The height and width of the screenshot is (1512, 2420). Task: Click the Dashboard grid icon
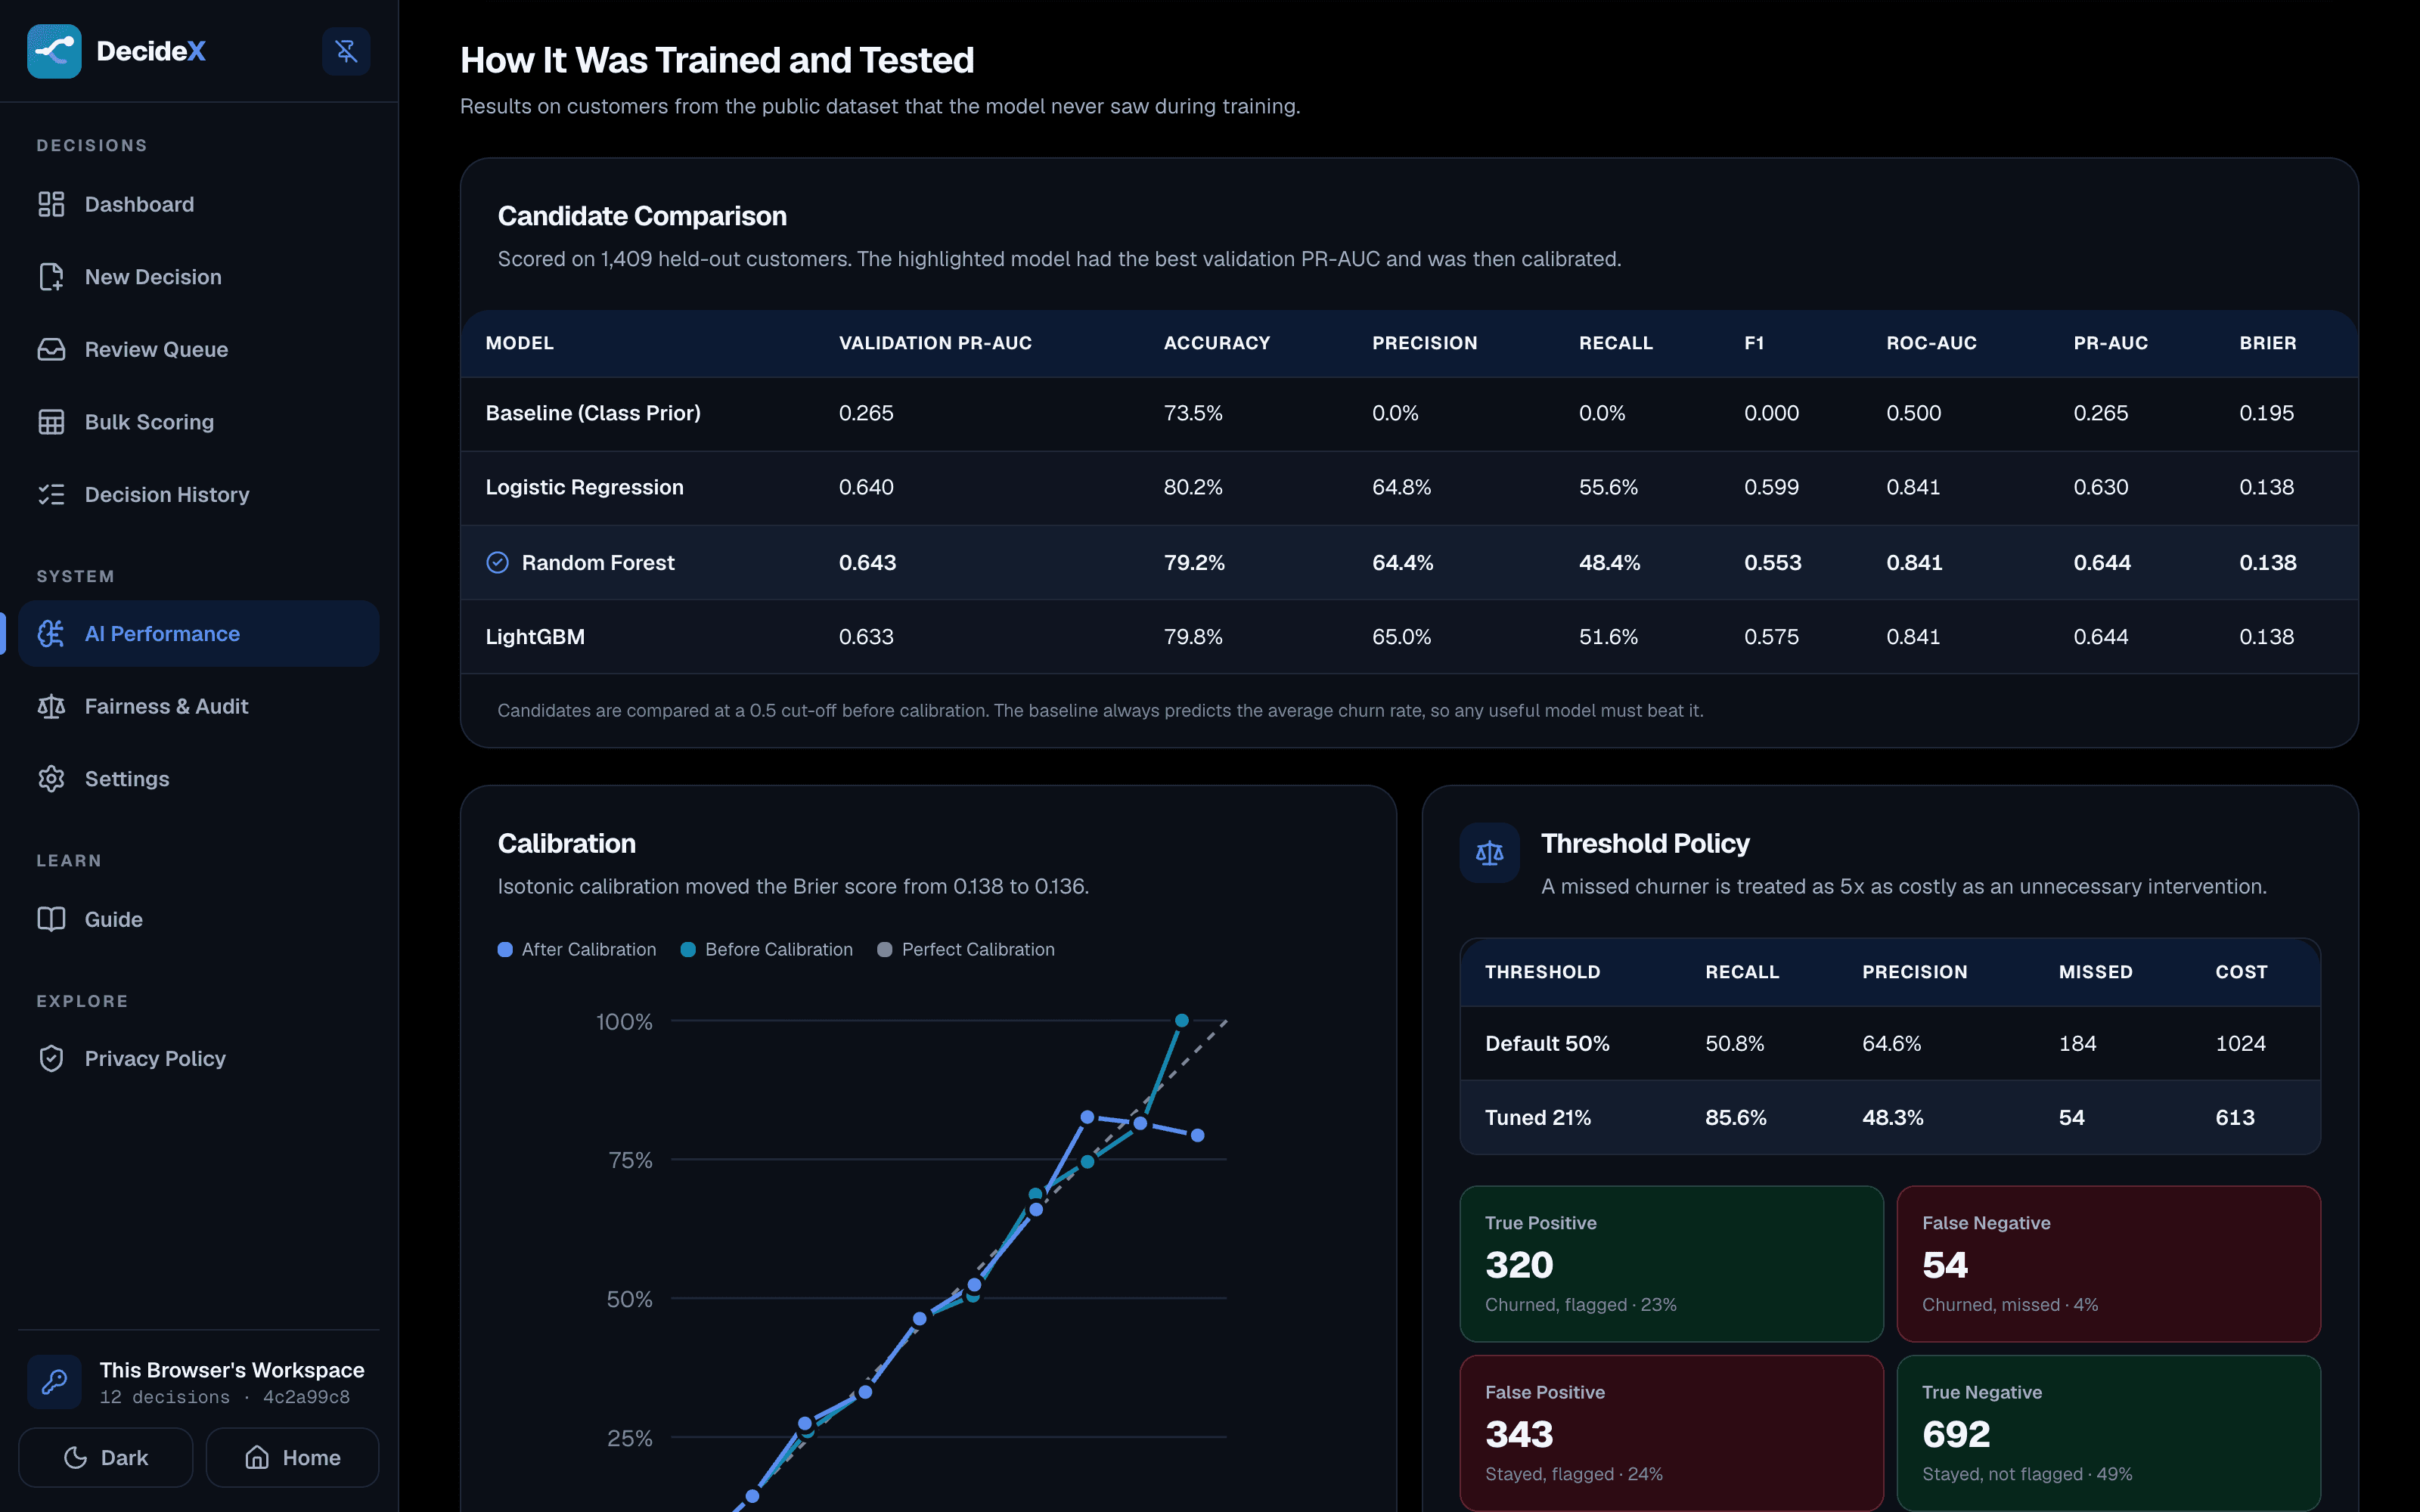coord(51,204)
